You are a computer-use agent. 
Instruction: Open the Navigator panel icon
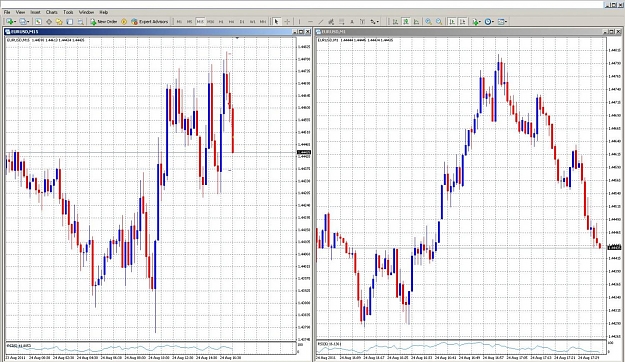(x=59, y=22)
